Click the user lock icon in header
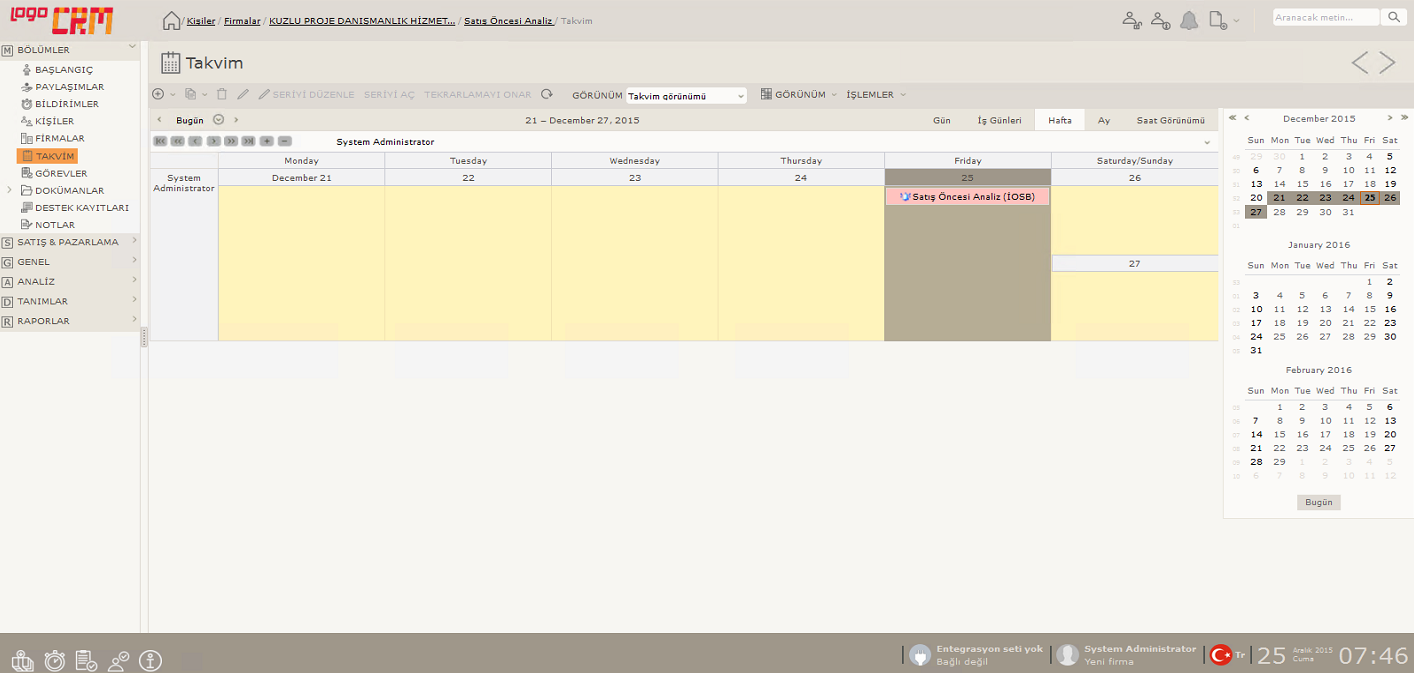Image resolution: width=1414 pixels, height=673 pixels. point(1132,20)
